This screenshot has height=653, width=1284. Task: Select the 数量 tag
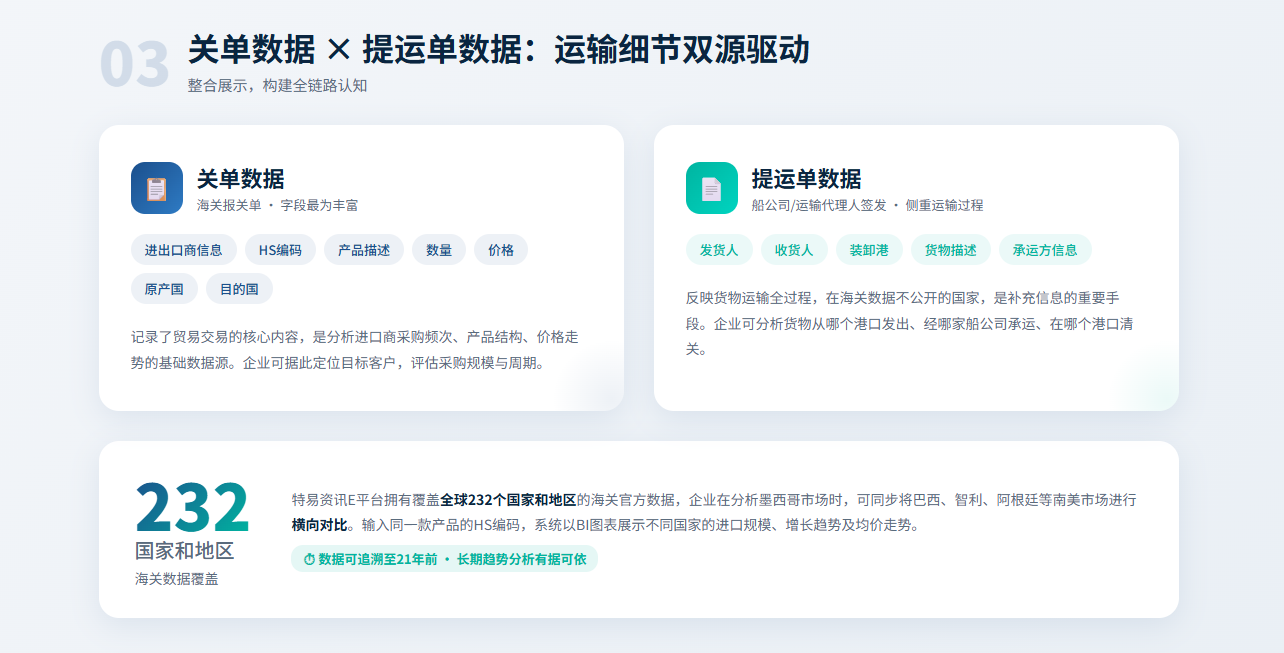point(439,250)
